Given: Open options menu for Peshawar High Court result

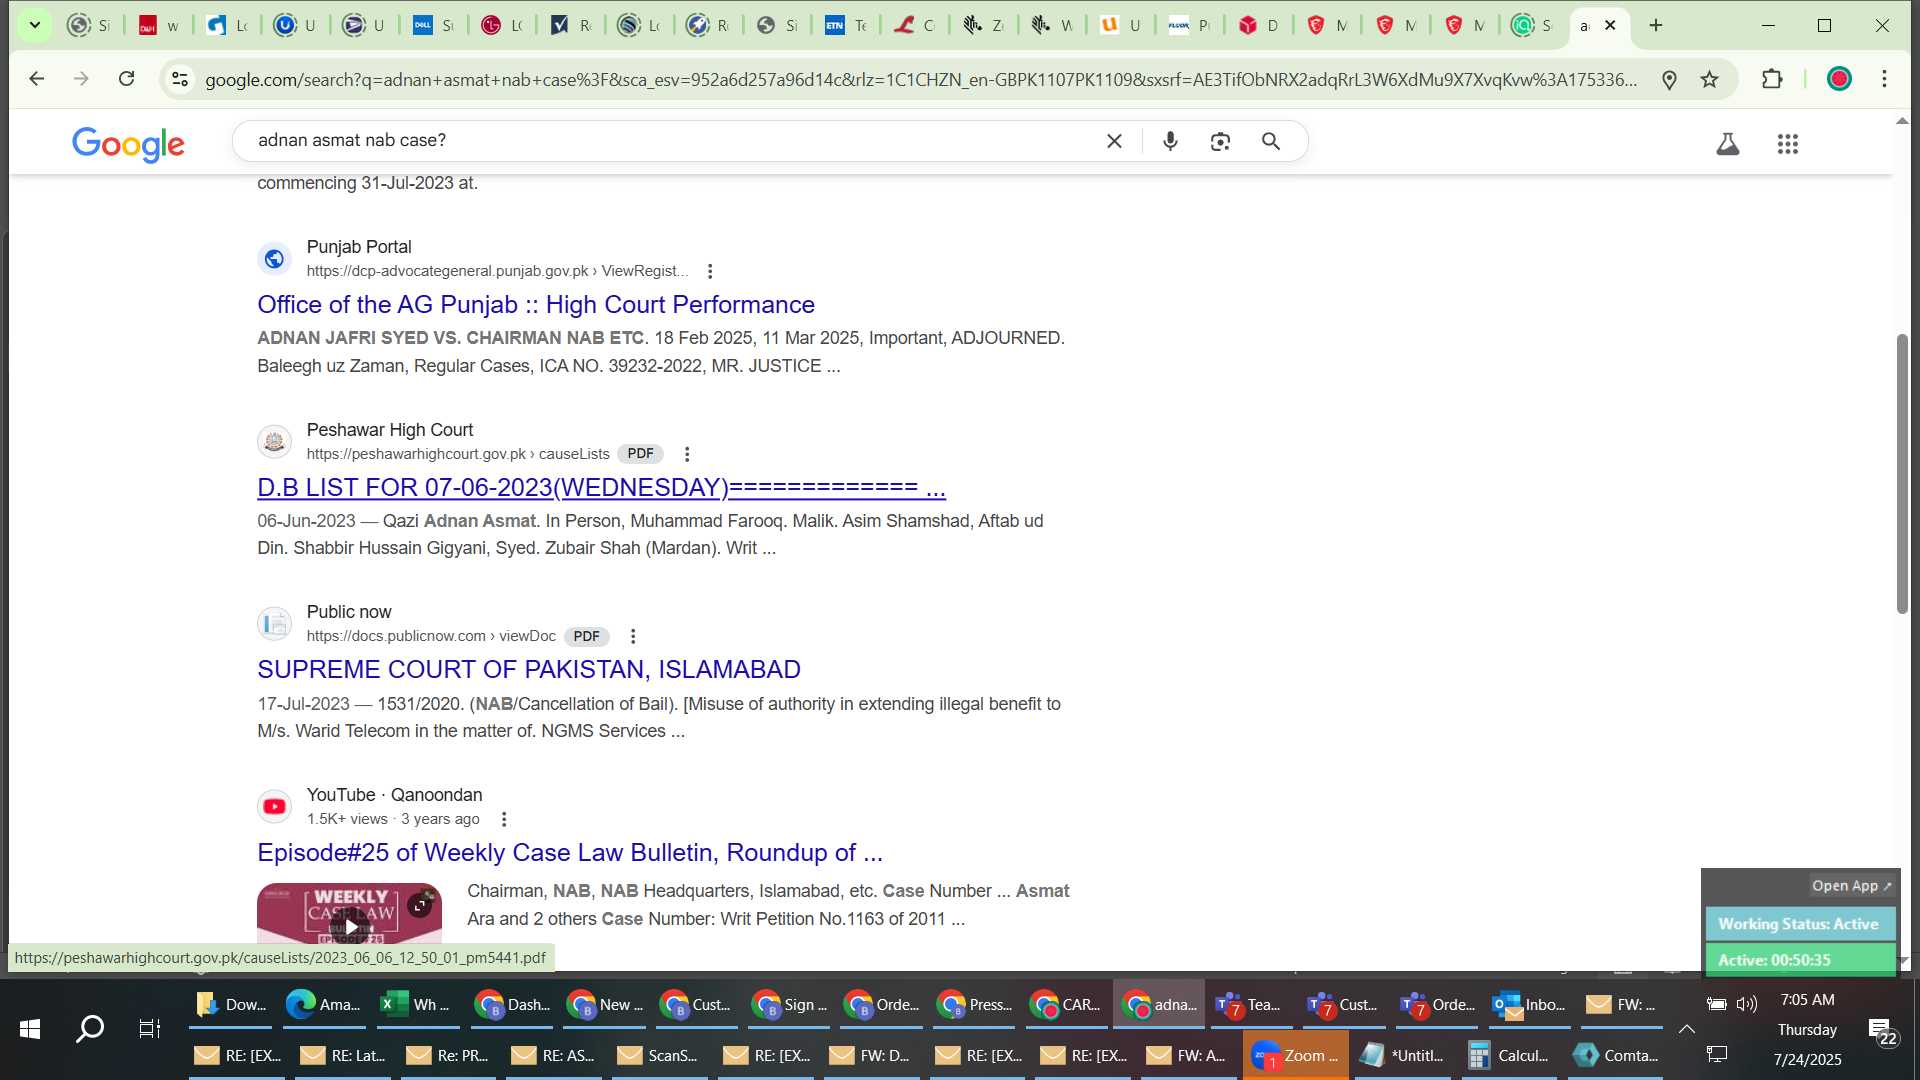Looking at the screenshot, I should (x=687, y=454).
